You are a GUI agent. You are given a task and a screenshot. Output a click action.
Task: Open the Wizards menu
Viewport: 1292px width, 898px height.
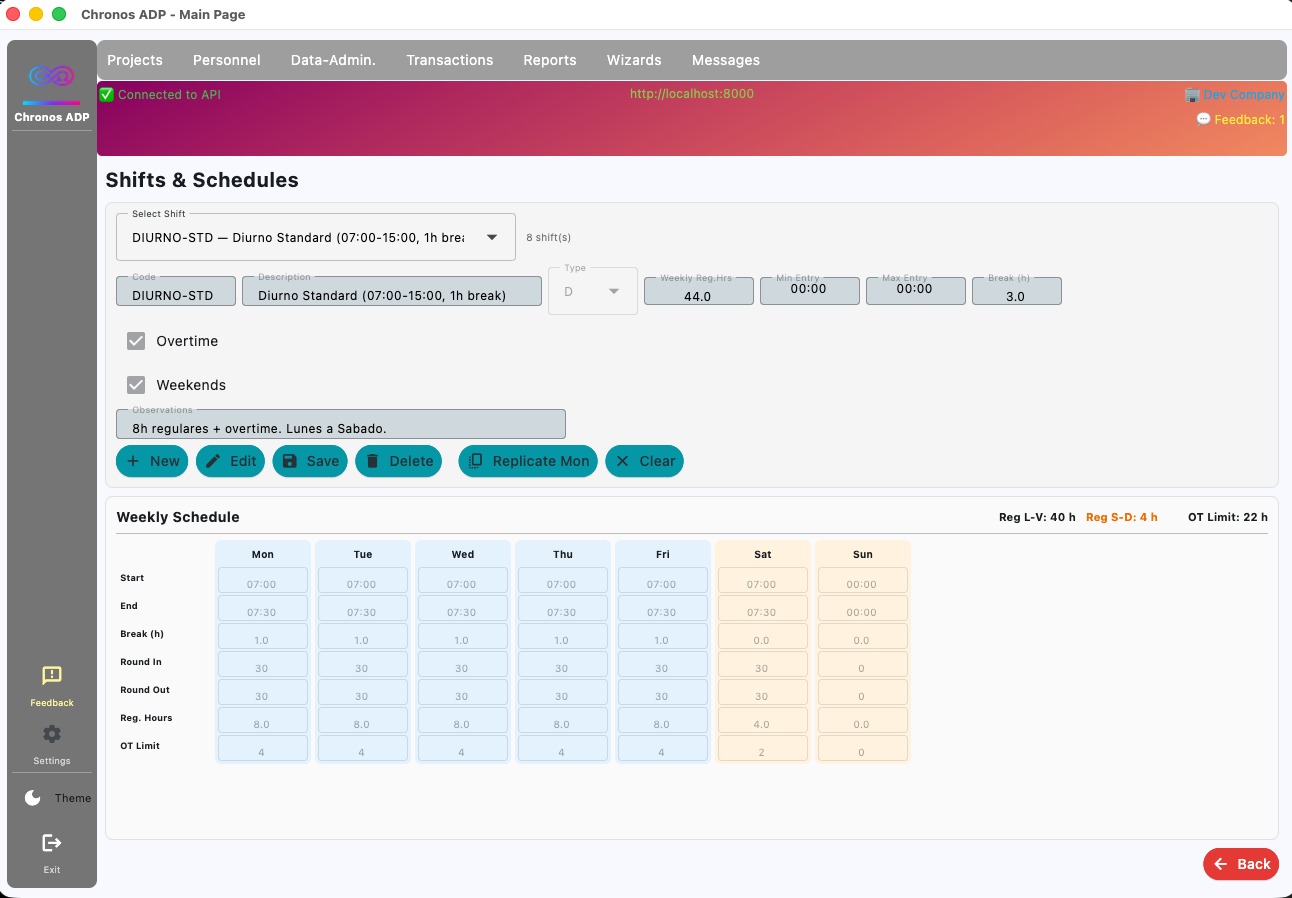pyautogui.click(x=634, y=60)
